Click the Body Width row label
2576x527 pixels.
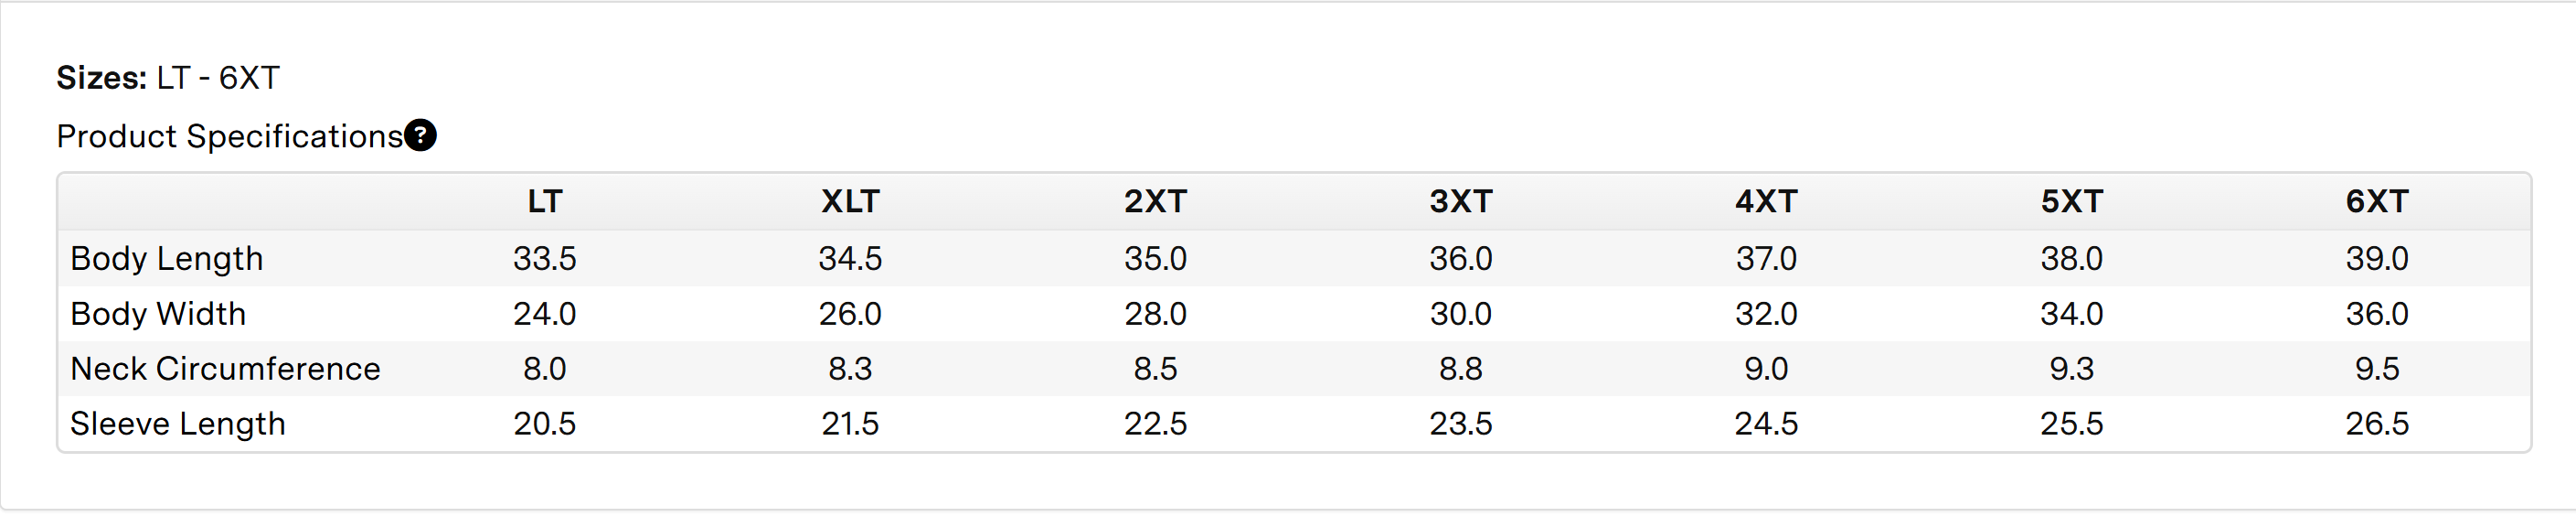pos(158,314)
